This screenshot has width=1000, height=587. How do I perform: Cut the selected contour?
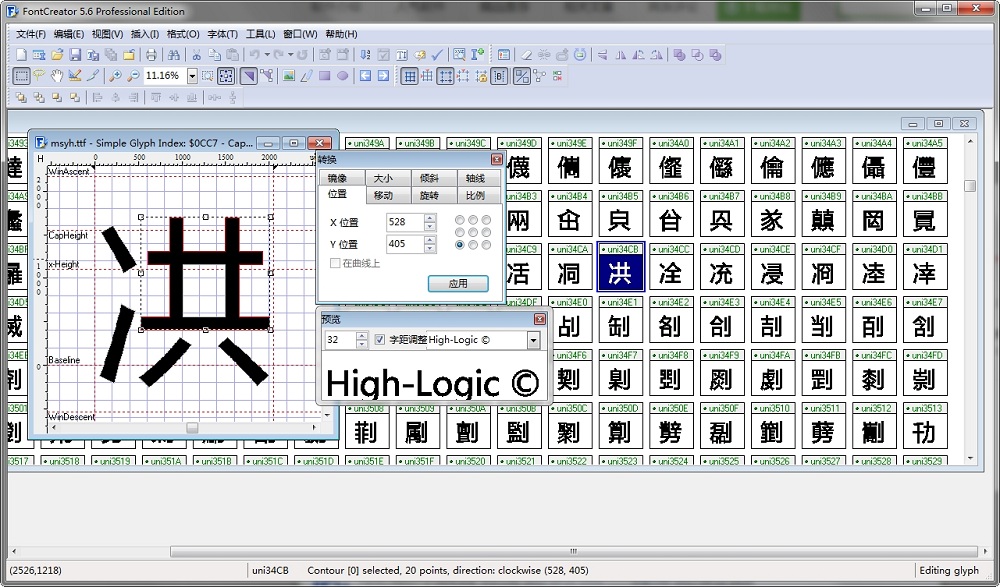197,53
